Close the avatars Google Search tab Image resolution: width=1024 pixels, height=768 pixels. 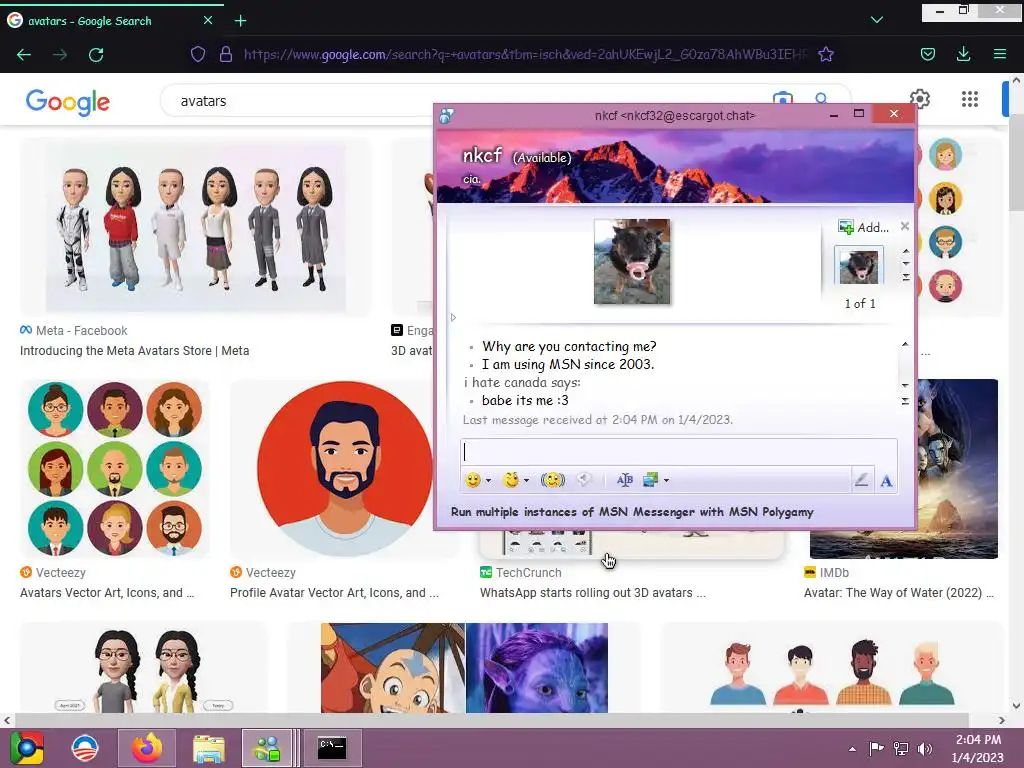click(208, 20)
